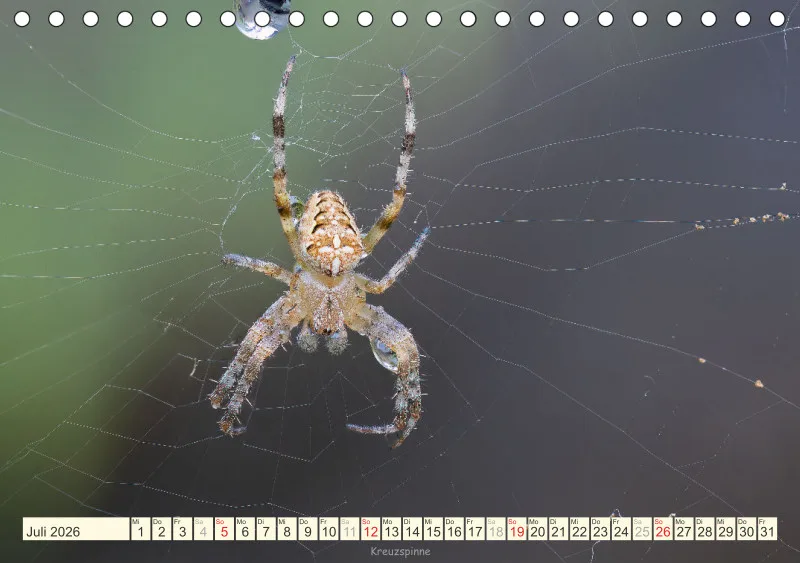Select day 16 (Do) in calendar strip
The height and width of the screenshot is (563, 800).
point(454,529)
